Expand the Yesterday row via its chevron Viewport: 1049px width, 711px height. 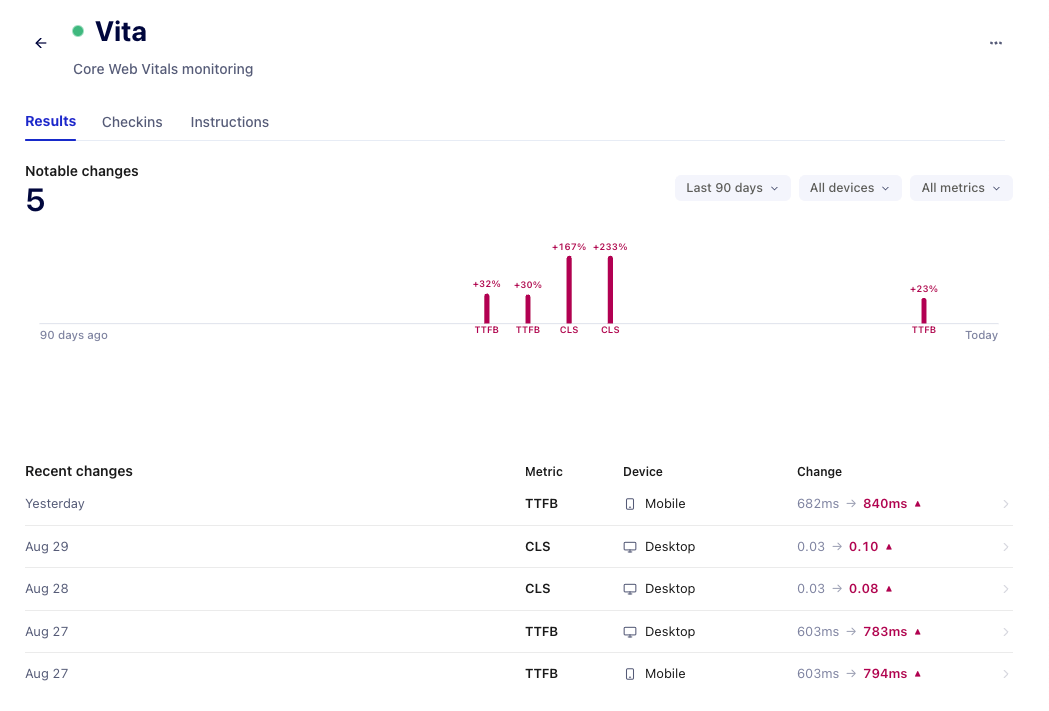[x=1006, y=504]
